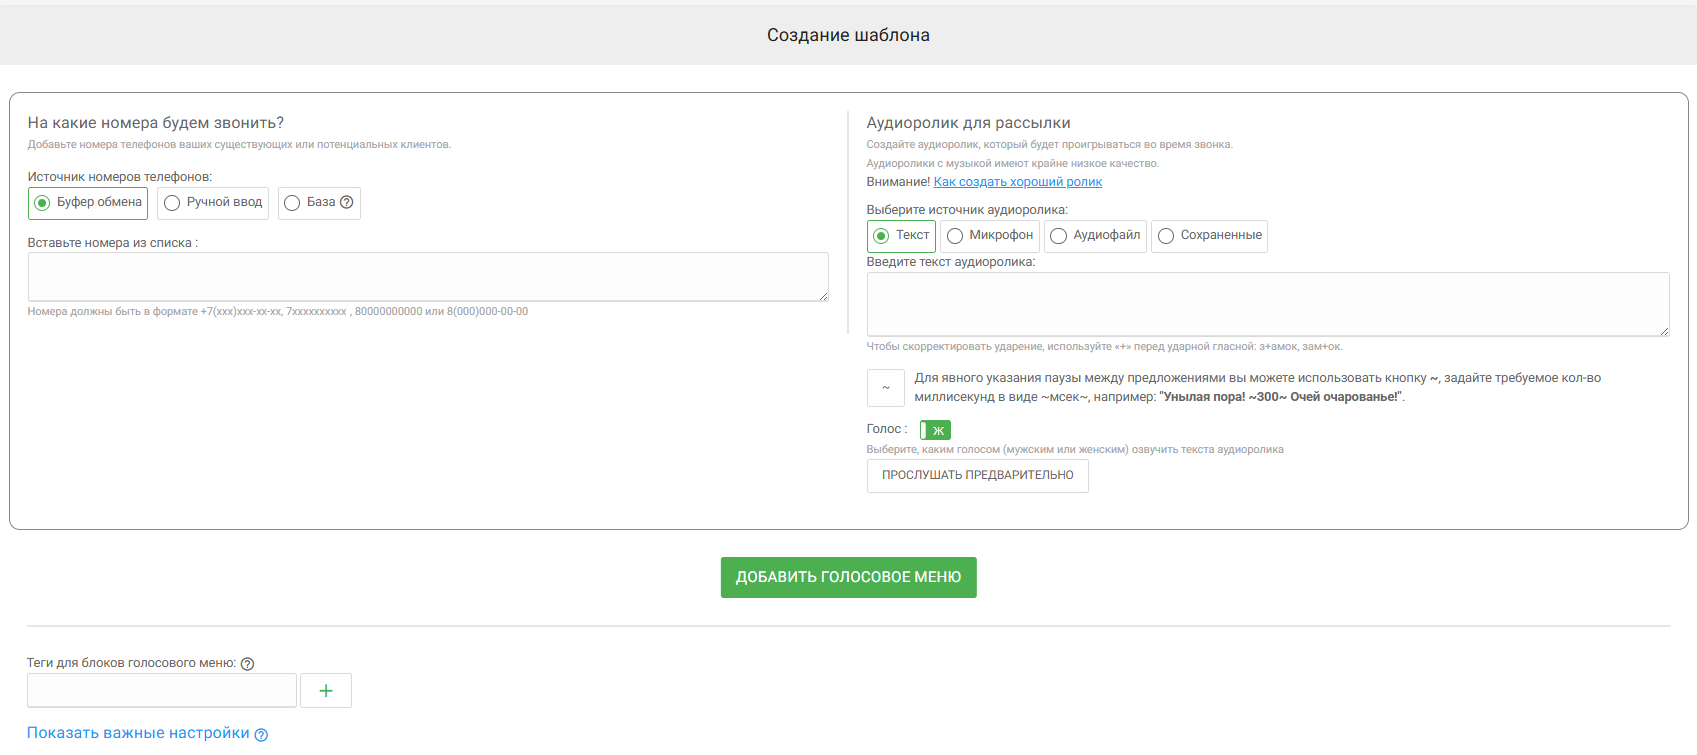
Task: Select the База radio option
Action: pyautogui.click(x=319, y=203)
